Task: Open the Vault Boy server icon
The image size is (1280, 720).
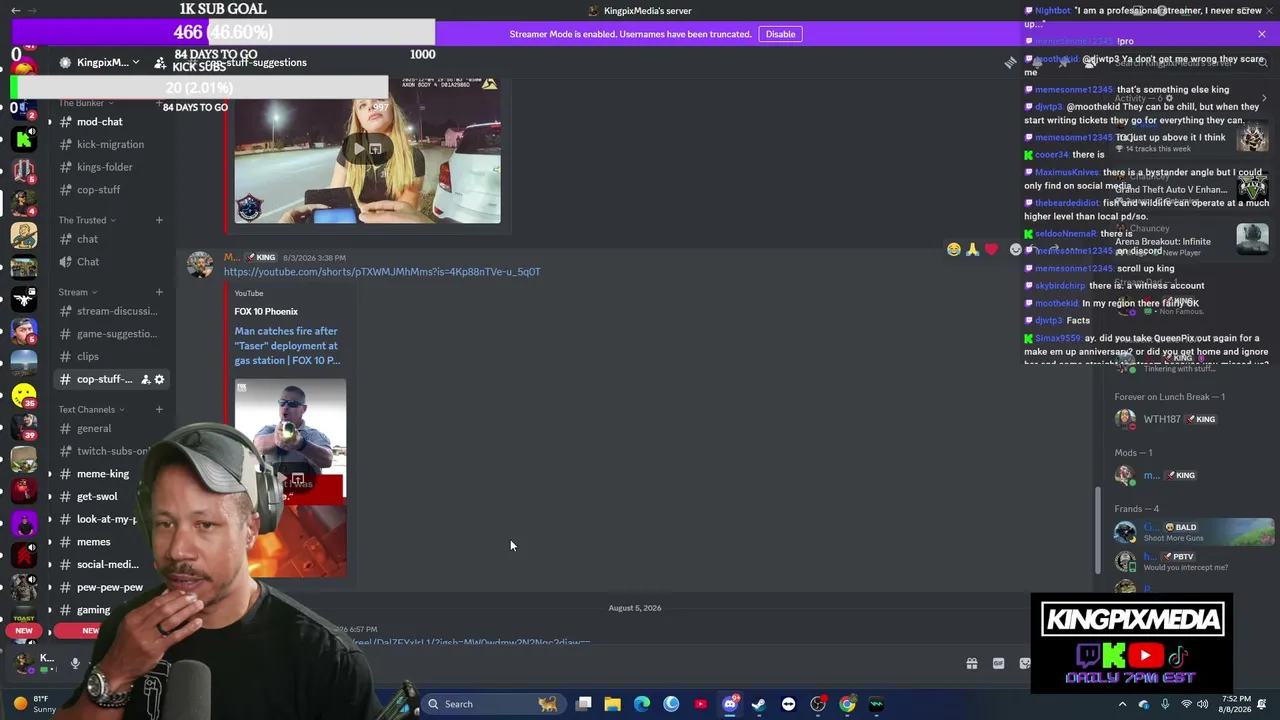Action: click(x=24, y=236)
